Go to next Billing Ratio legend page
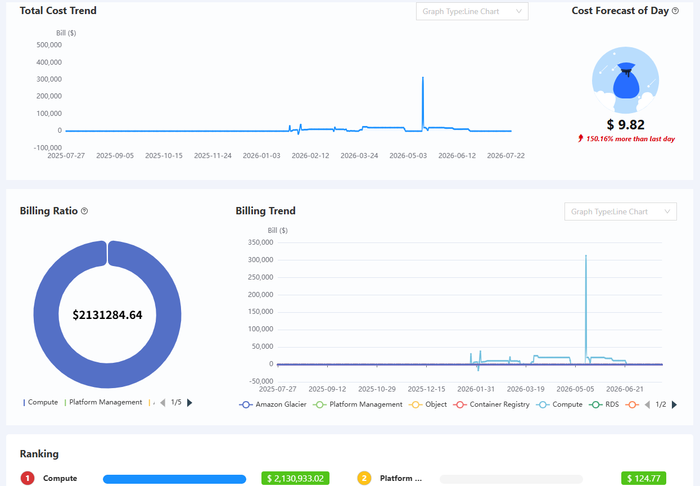This screenshot has width=700, height=486. tap(190, 403)
